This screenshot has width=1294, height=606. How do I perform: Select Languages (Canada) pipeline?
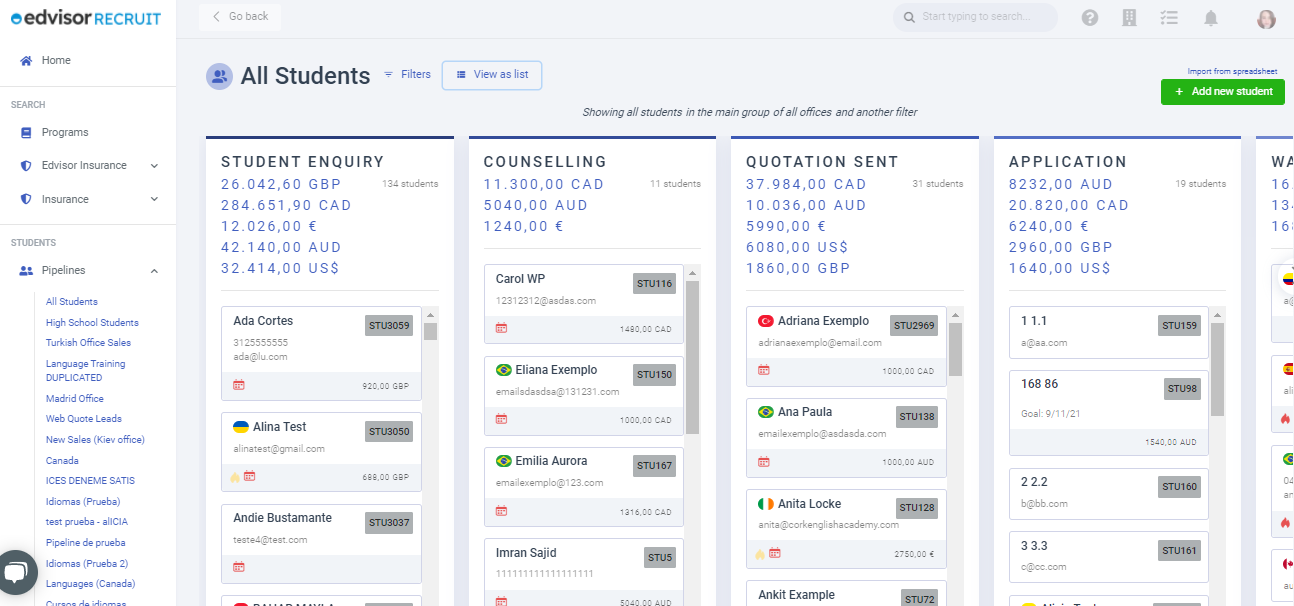90,584
